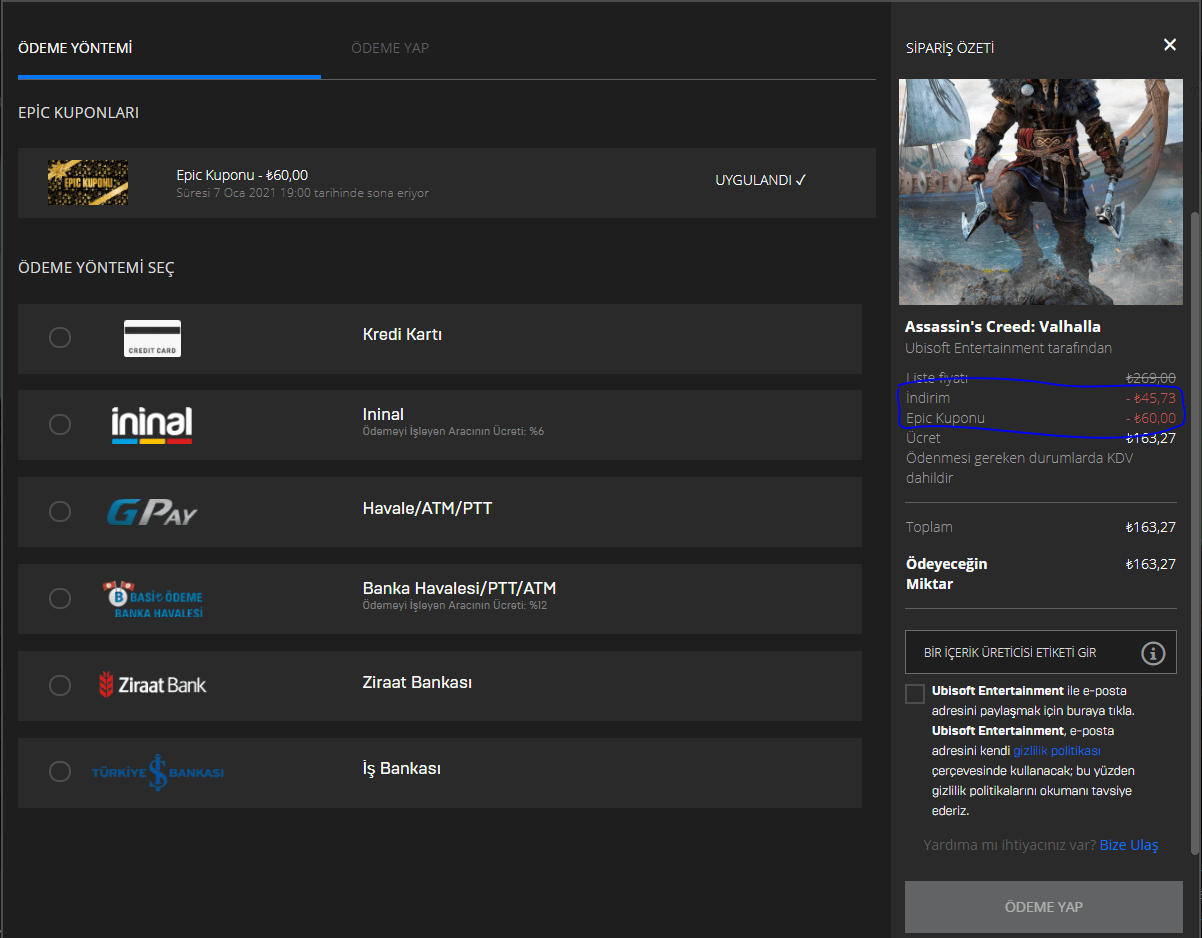
Task: Pick the Ziraat Bankası radio button
Action: (60, 685)
